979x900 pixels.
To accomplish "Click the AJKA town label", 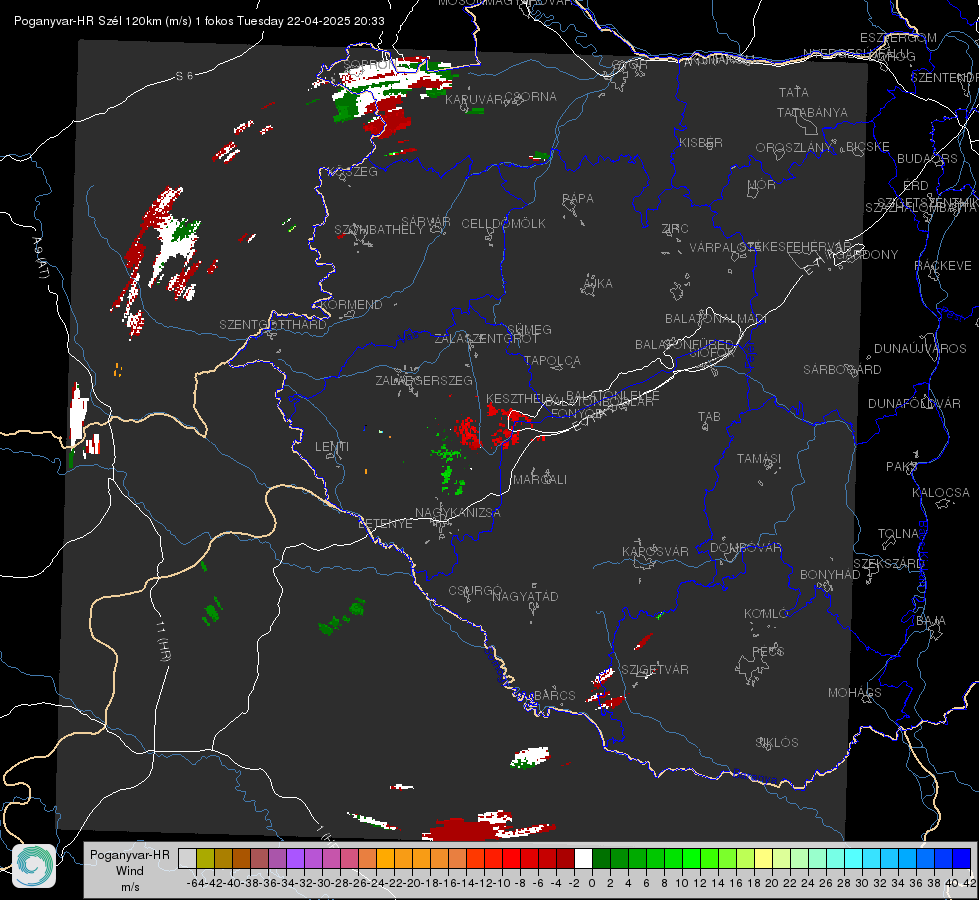I will [598, 284].
